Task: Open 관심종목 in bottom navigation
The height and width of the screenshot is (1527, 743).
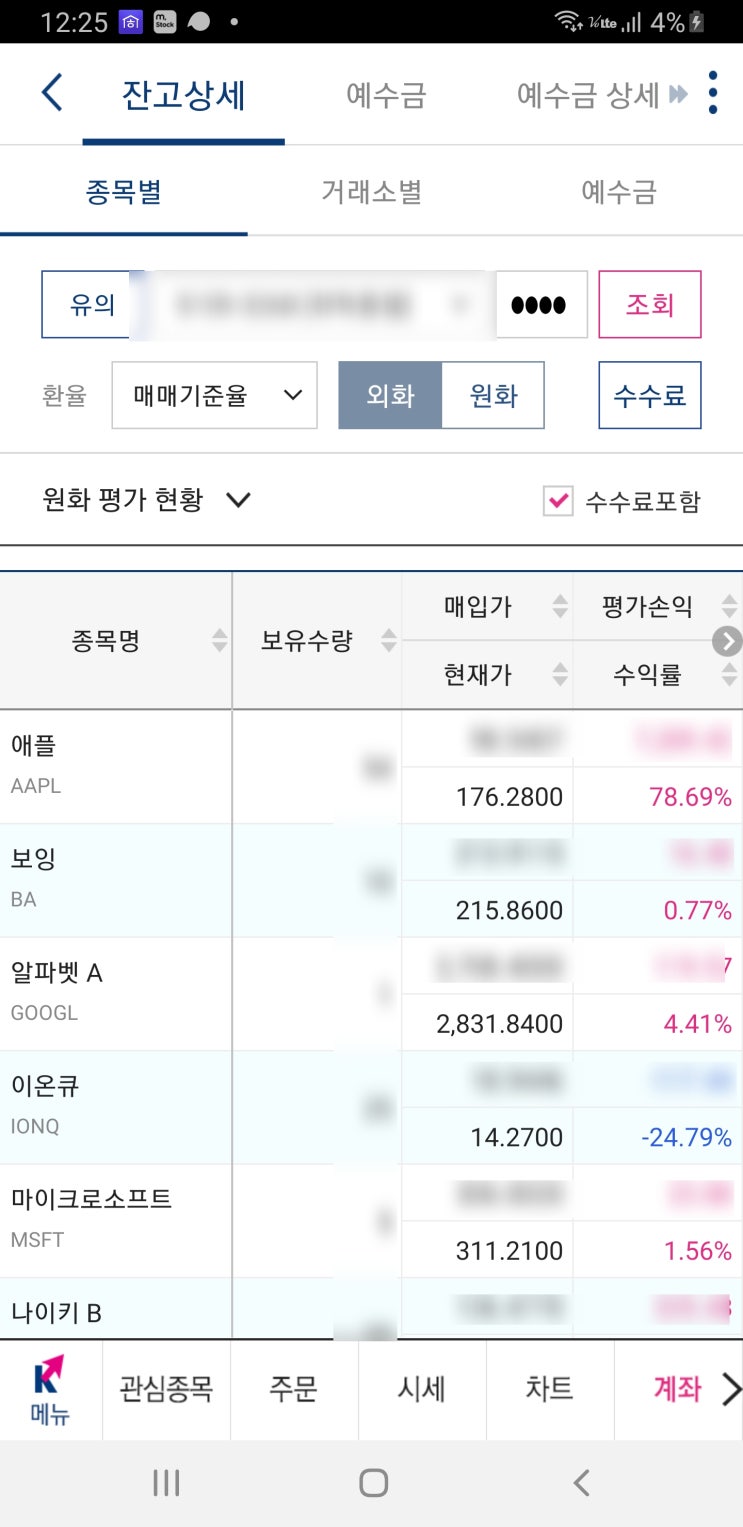Action: tap(166, 1389)
